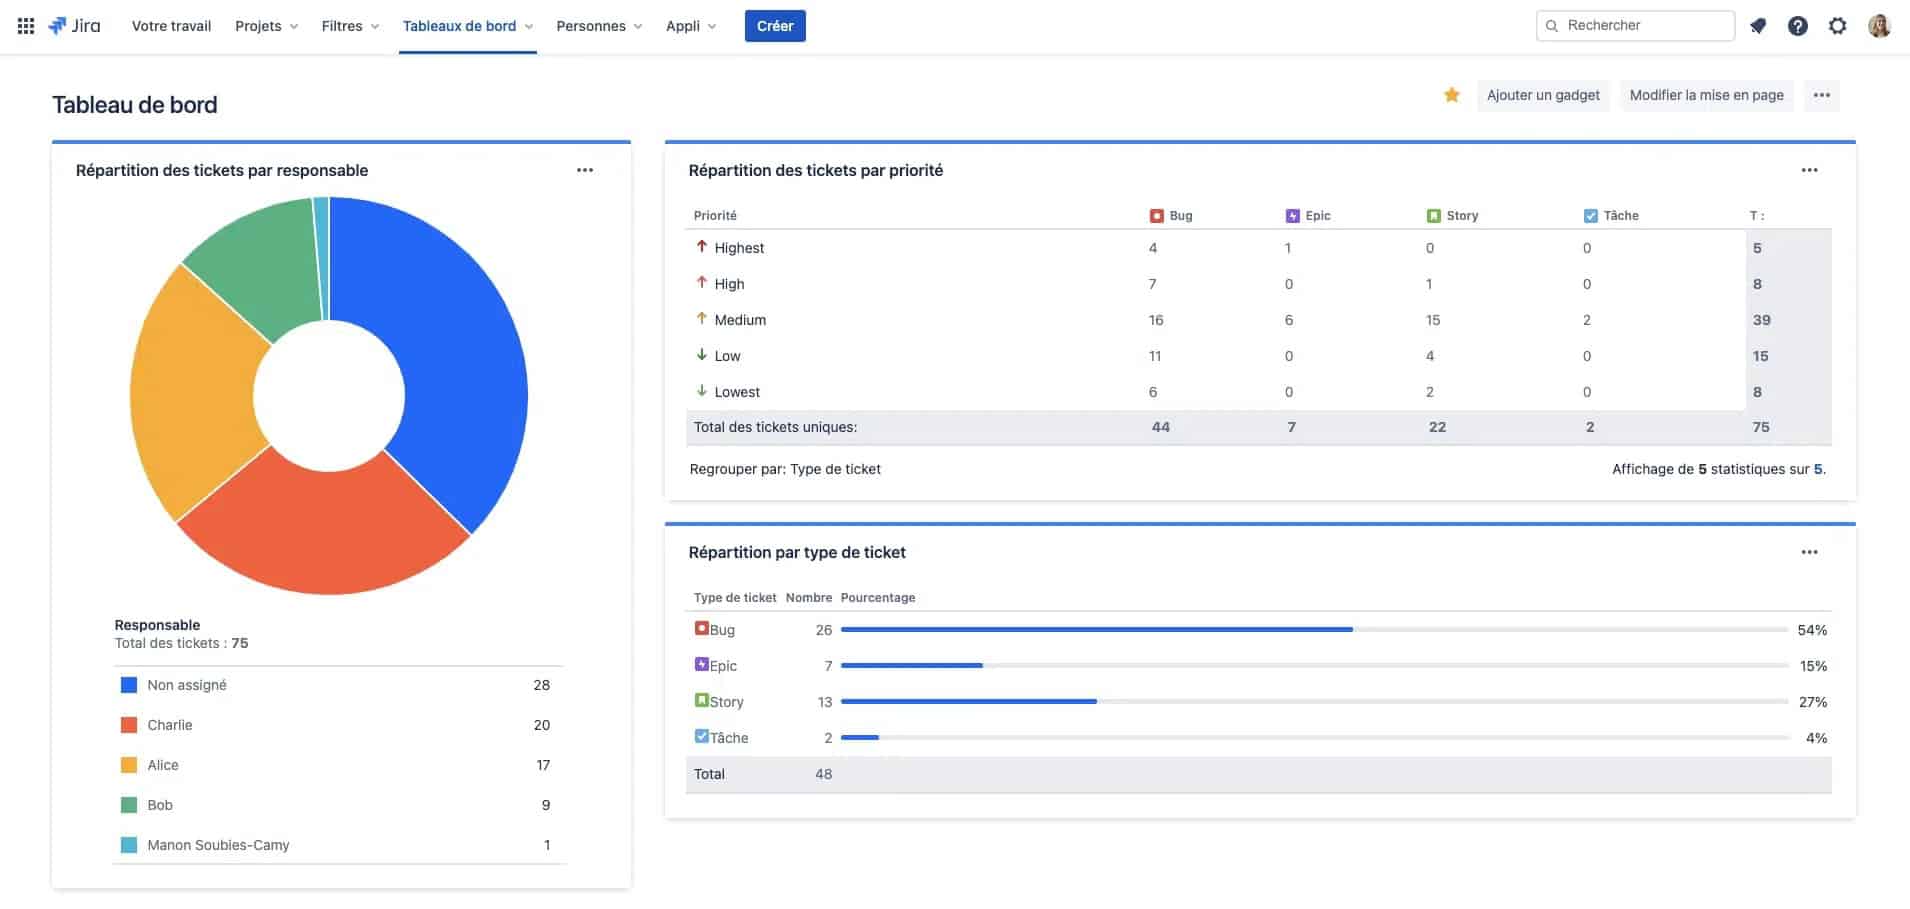Toggle the favorite star for this dashboard

(x=1451, y=95)
